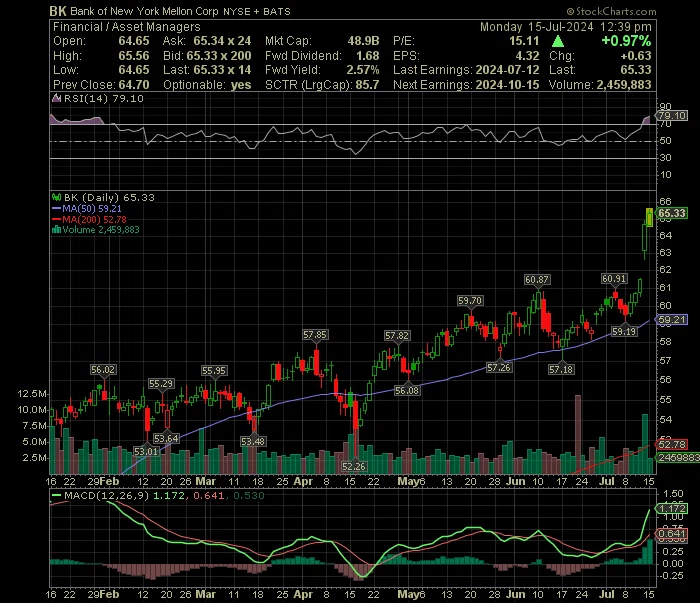
Task: Click the Mkt Cap value 48.9B
Action: [363, 41]
